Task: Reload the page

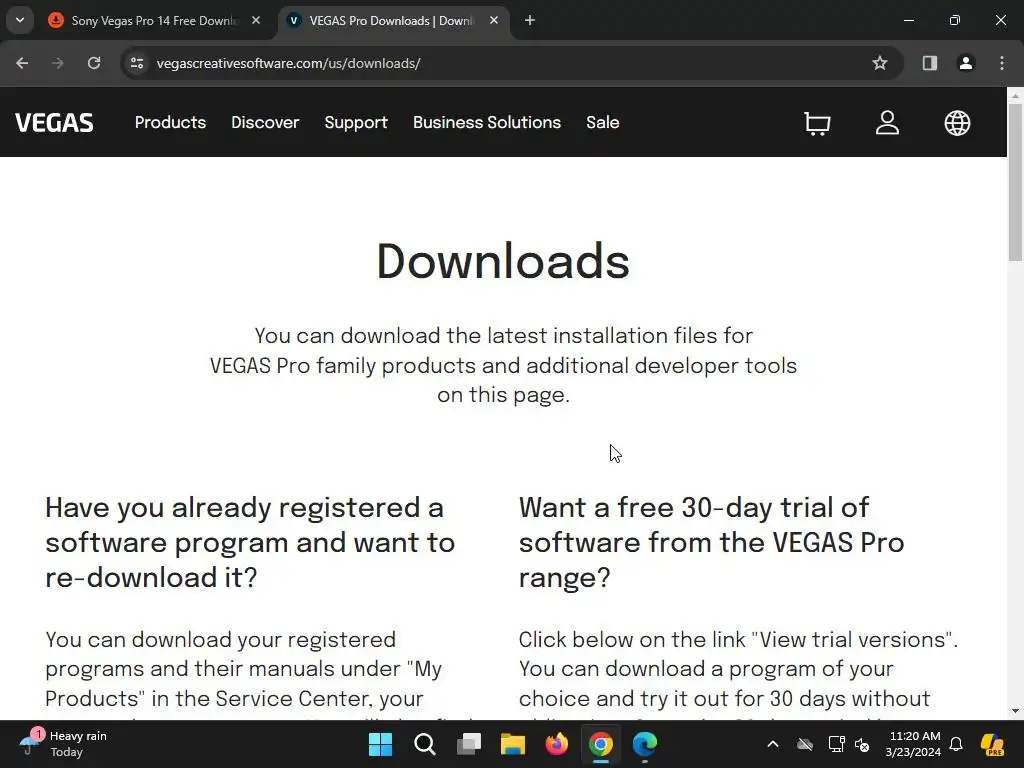Action: 94,63
